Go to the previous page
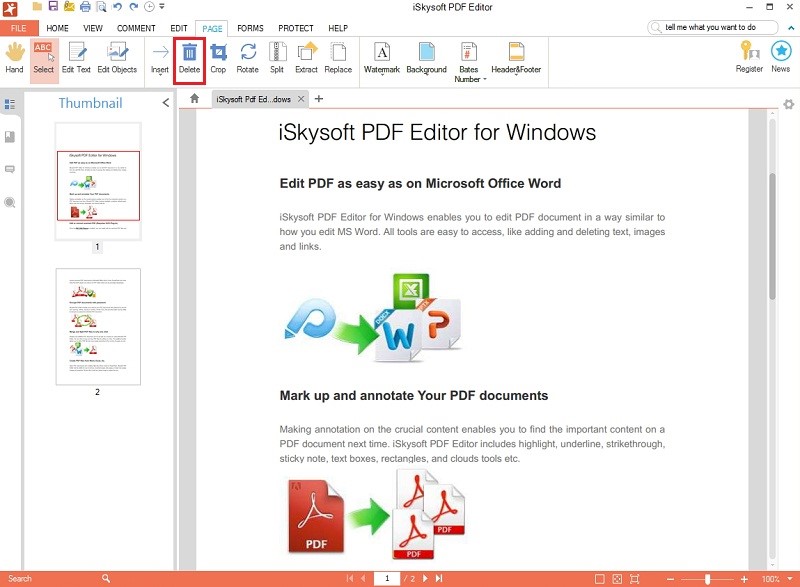Screen dimensions: 800x587 click(363, 578)
